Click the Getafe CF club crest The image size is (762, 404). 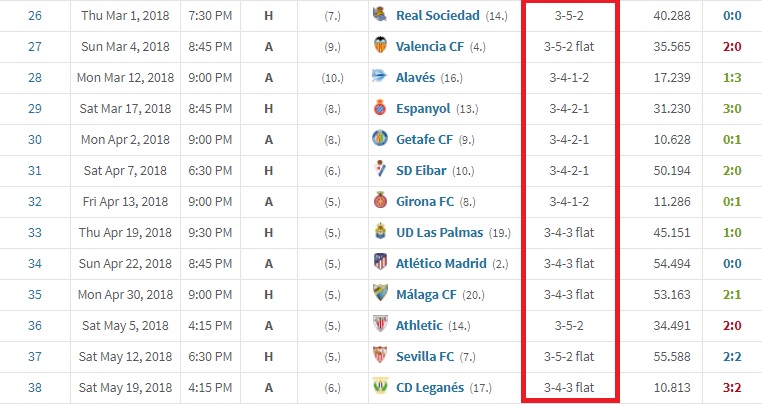pyautogui.click(x=380, y=139)
